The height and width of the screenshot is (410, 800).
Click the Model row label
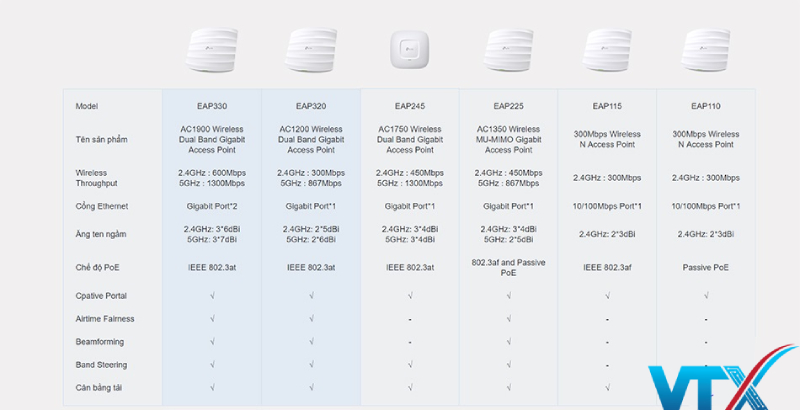click(87, 106)
